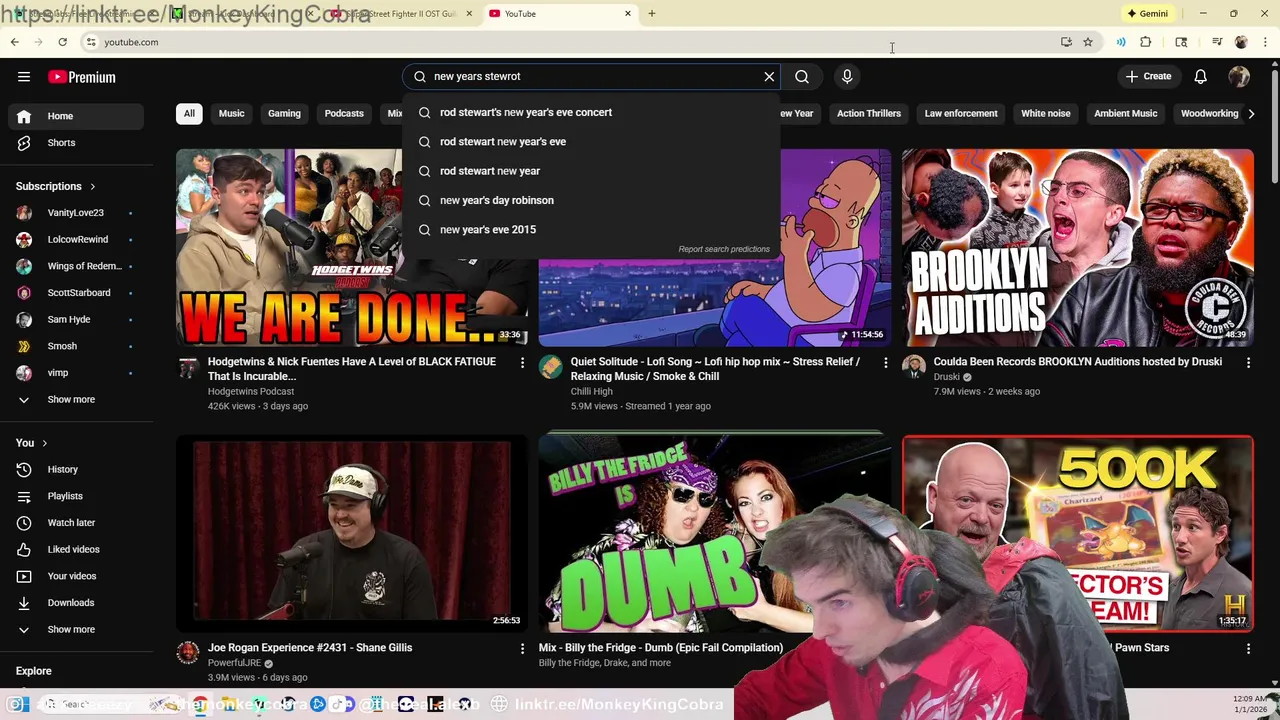
Task: Open the account avatar menu
Action: pyautogui.click(x=1239, y=76)
